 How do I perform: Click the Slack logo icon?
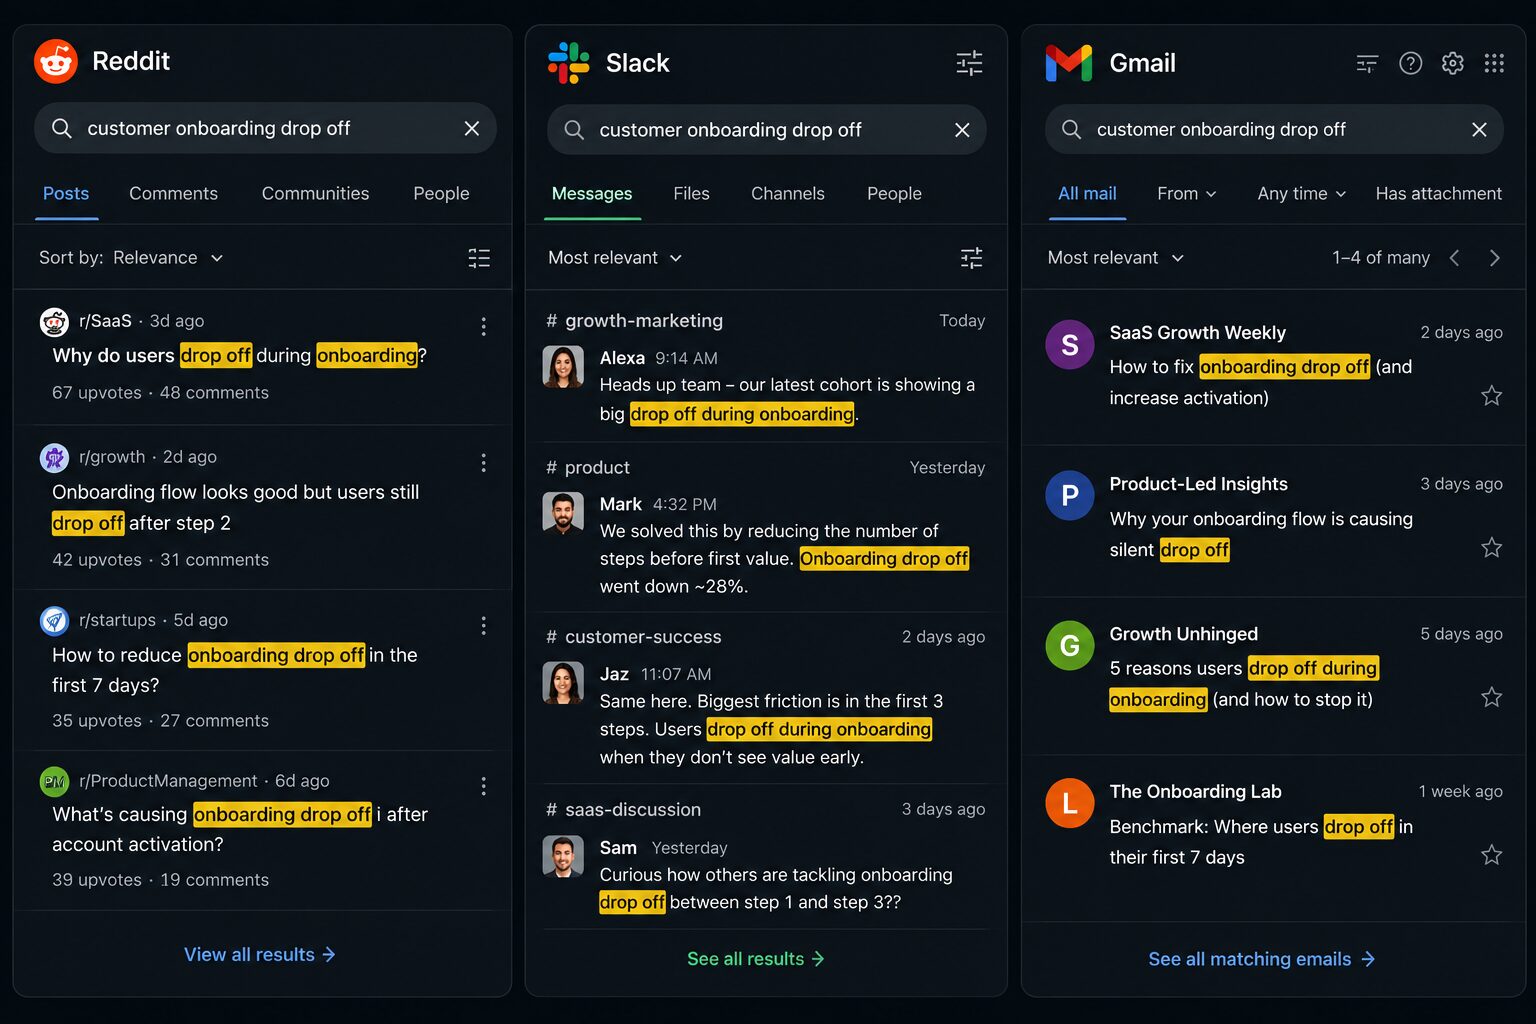tap(569, 62)
